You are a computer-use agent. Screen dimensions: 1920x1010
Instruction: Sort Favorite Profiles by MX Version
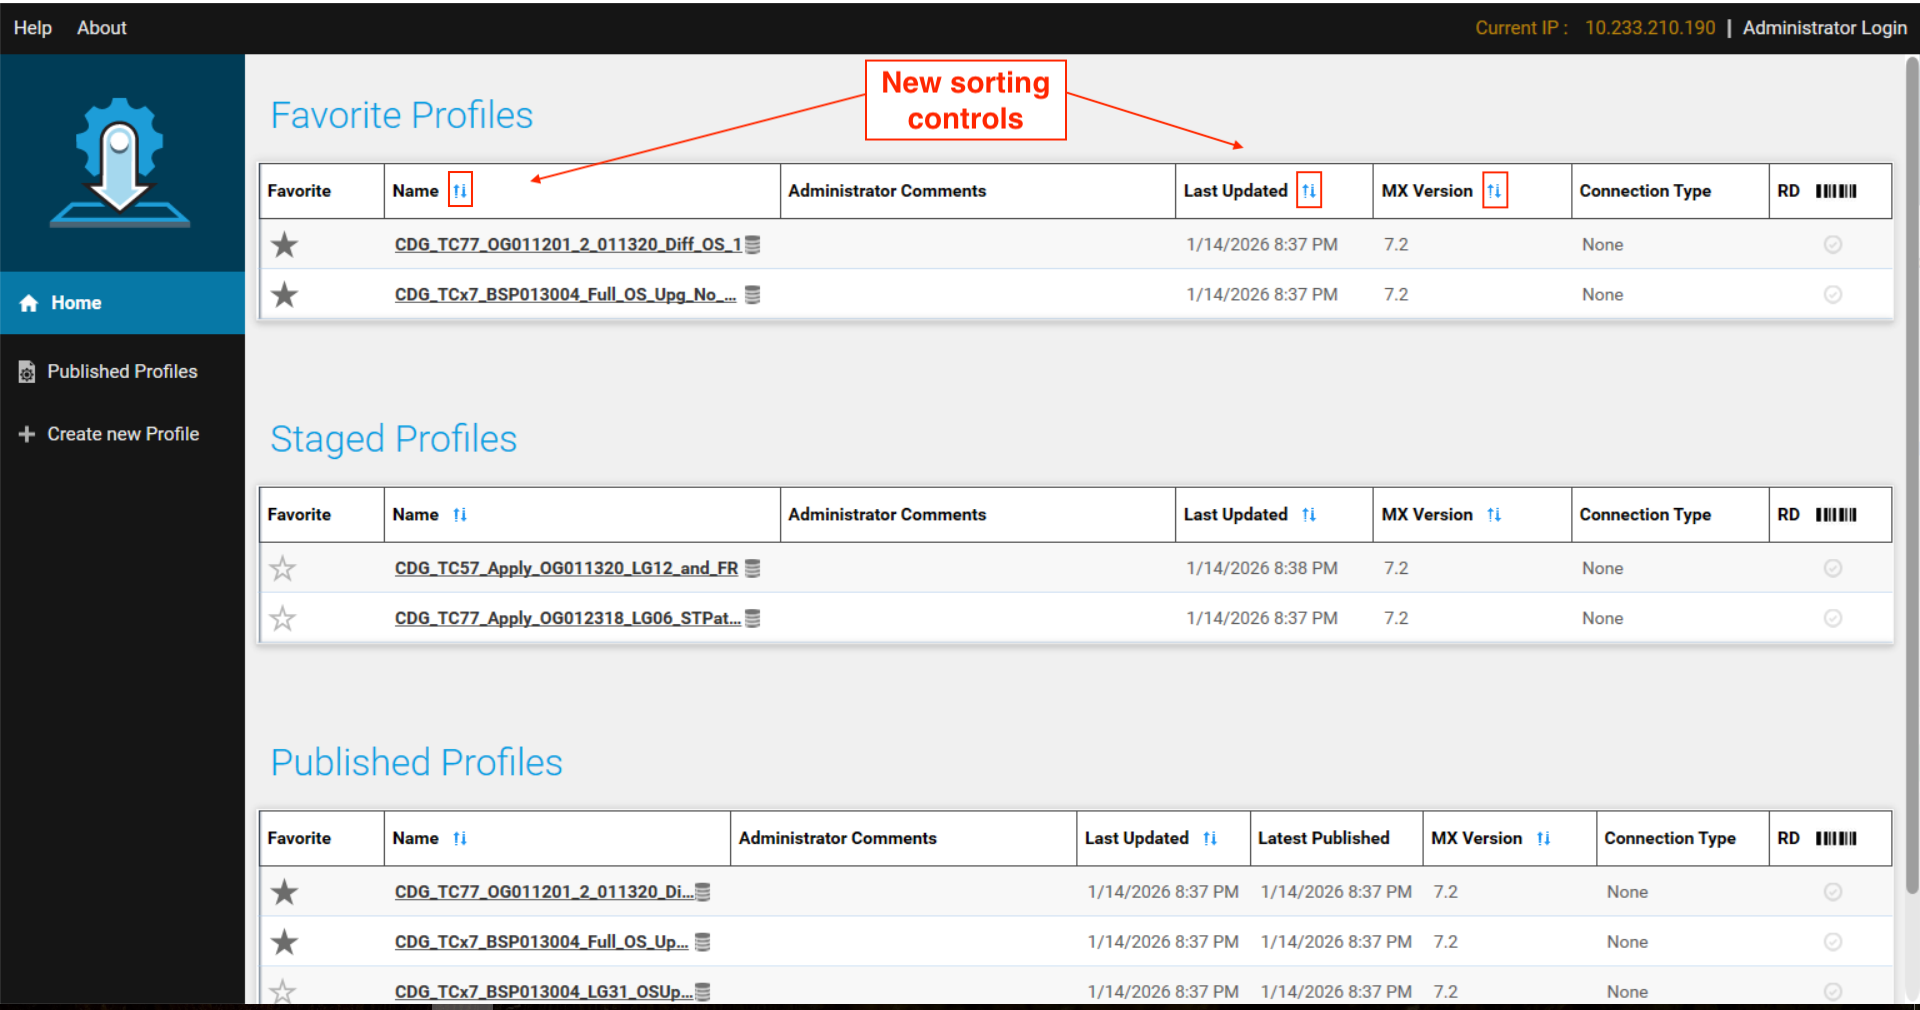[1494, 191]
